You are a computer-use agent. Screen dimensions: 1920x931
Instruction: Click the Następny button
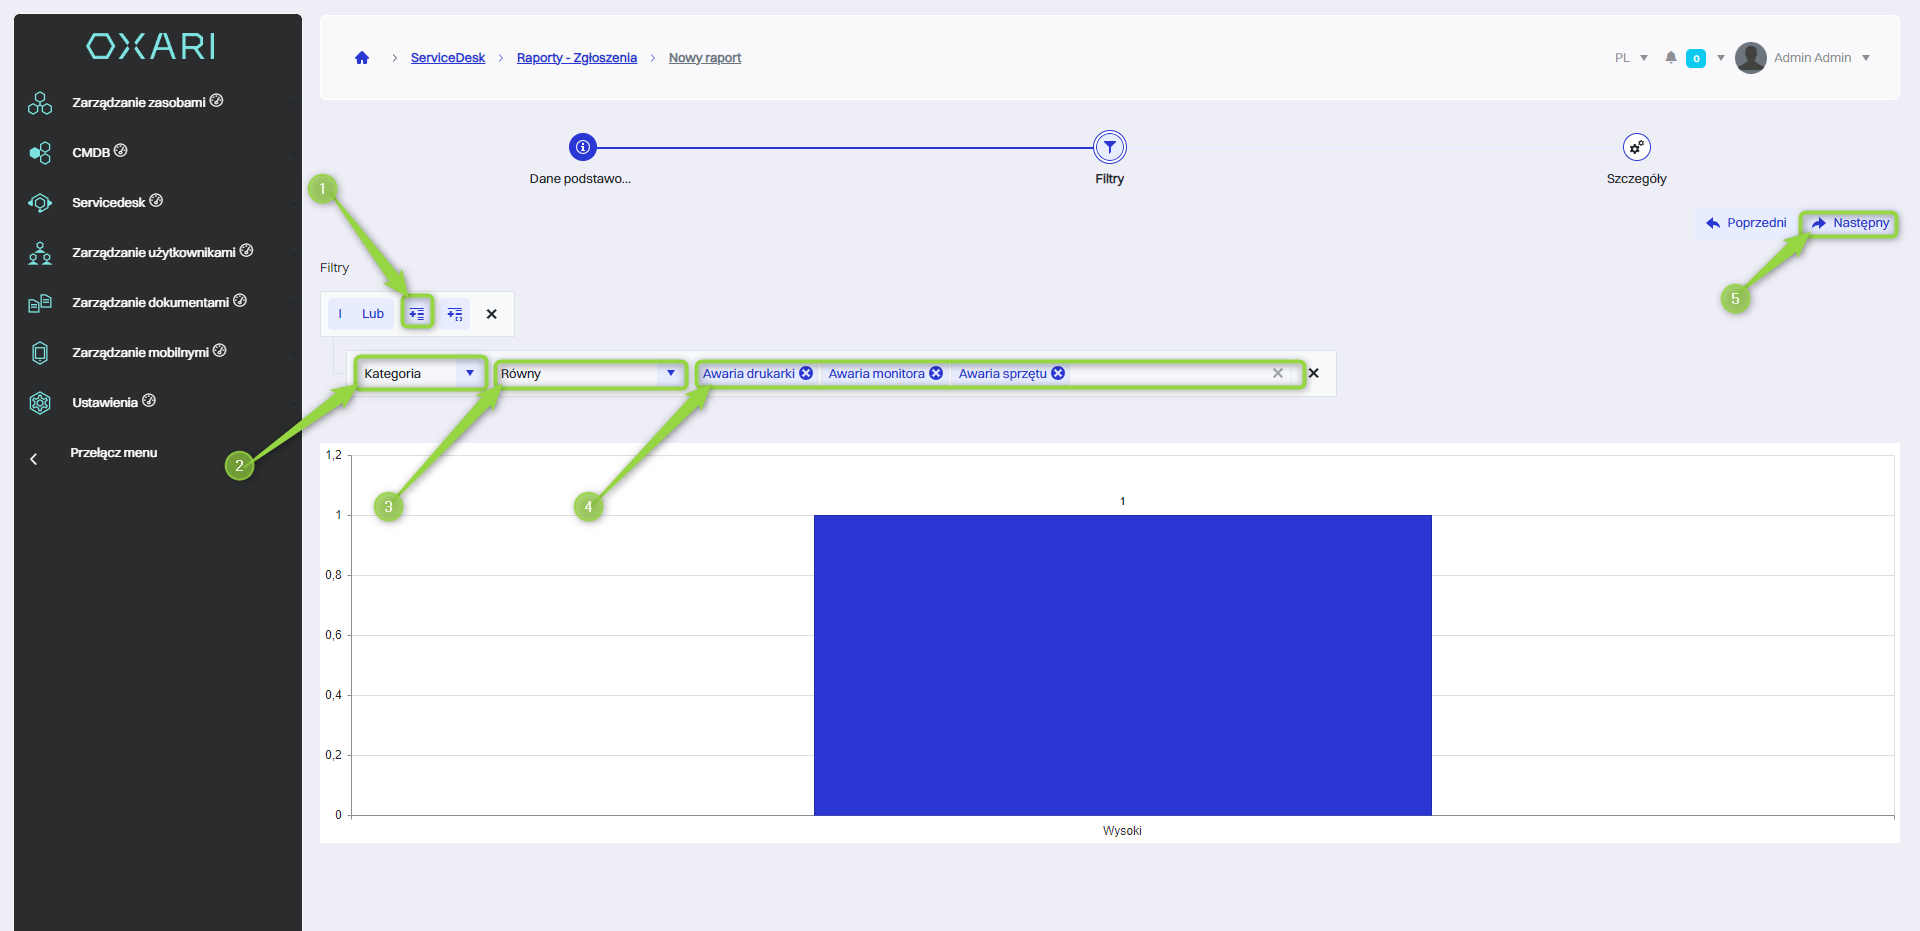1850,223
